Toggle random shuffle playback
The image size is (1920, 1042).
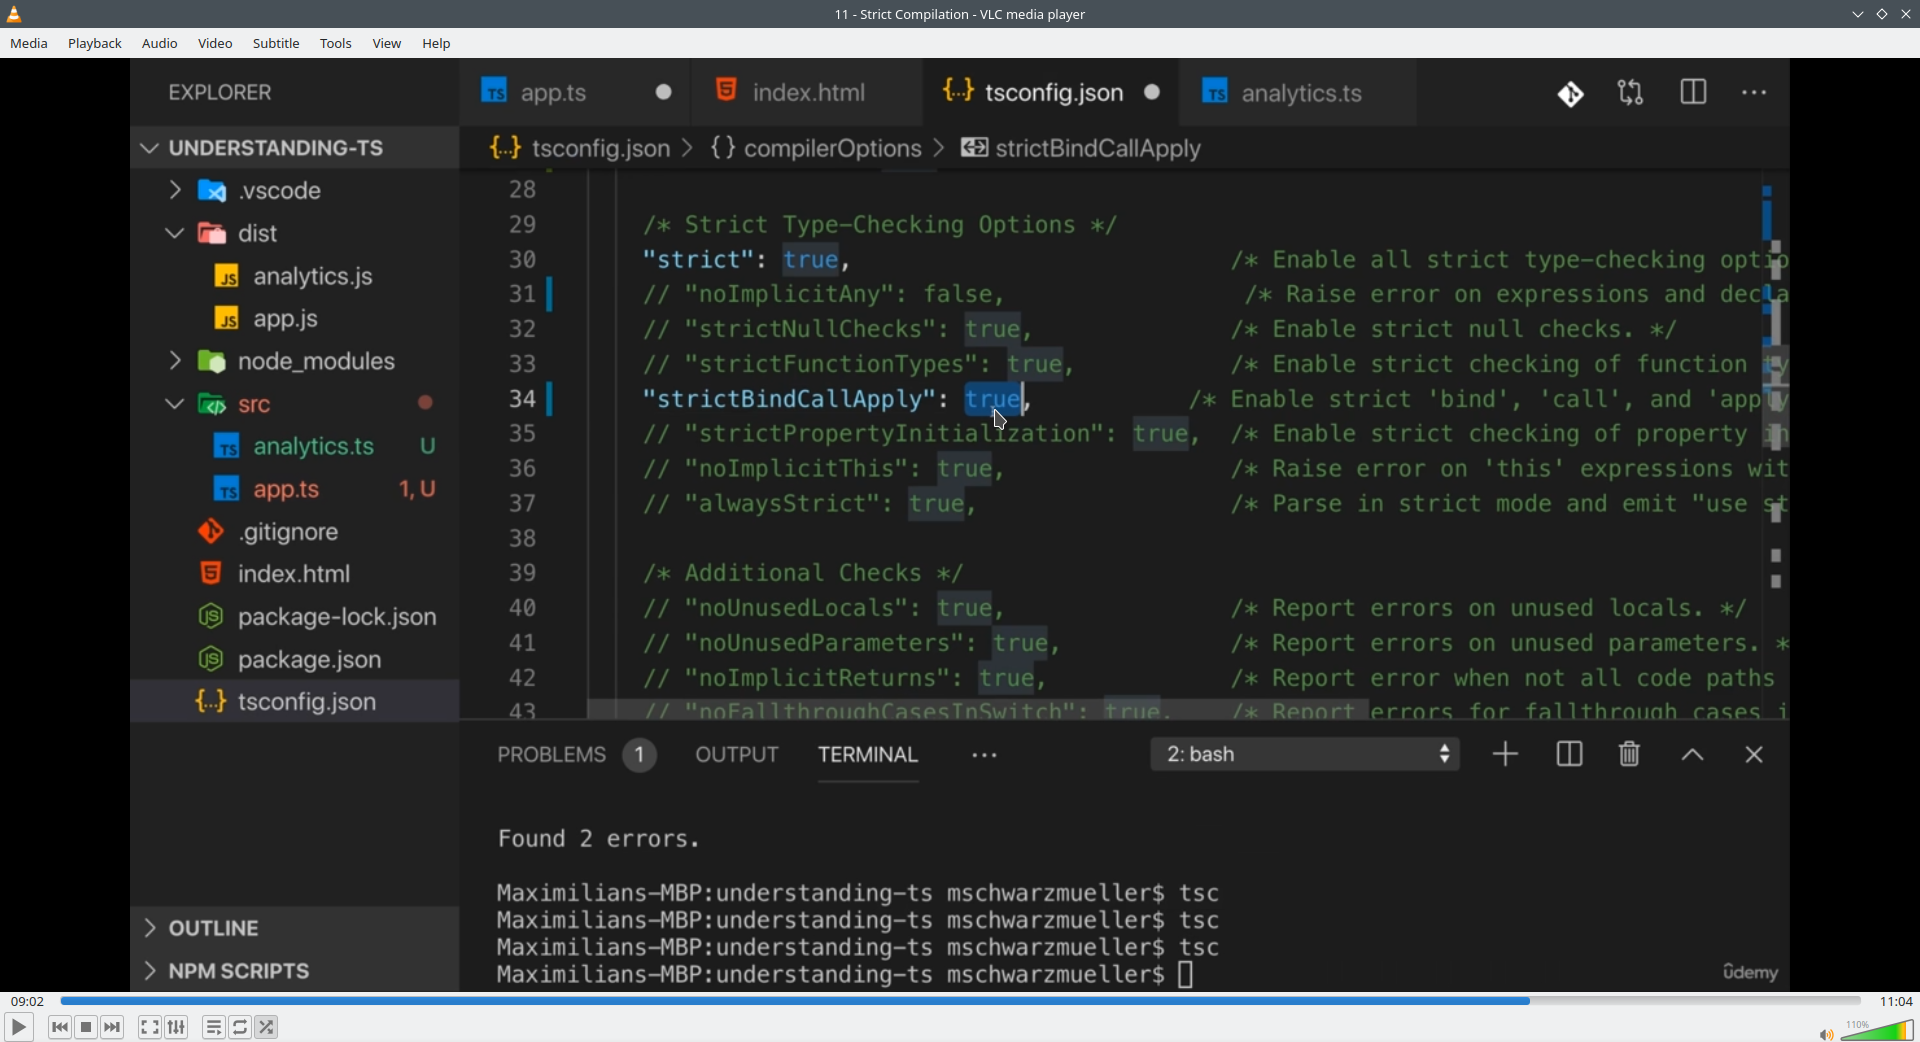point(267,1027)
